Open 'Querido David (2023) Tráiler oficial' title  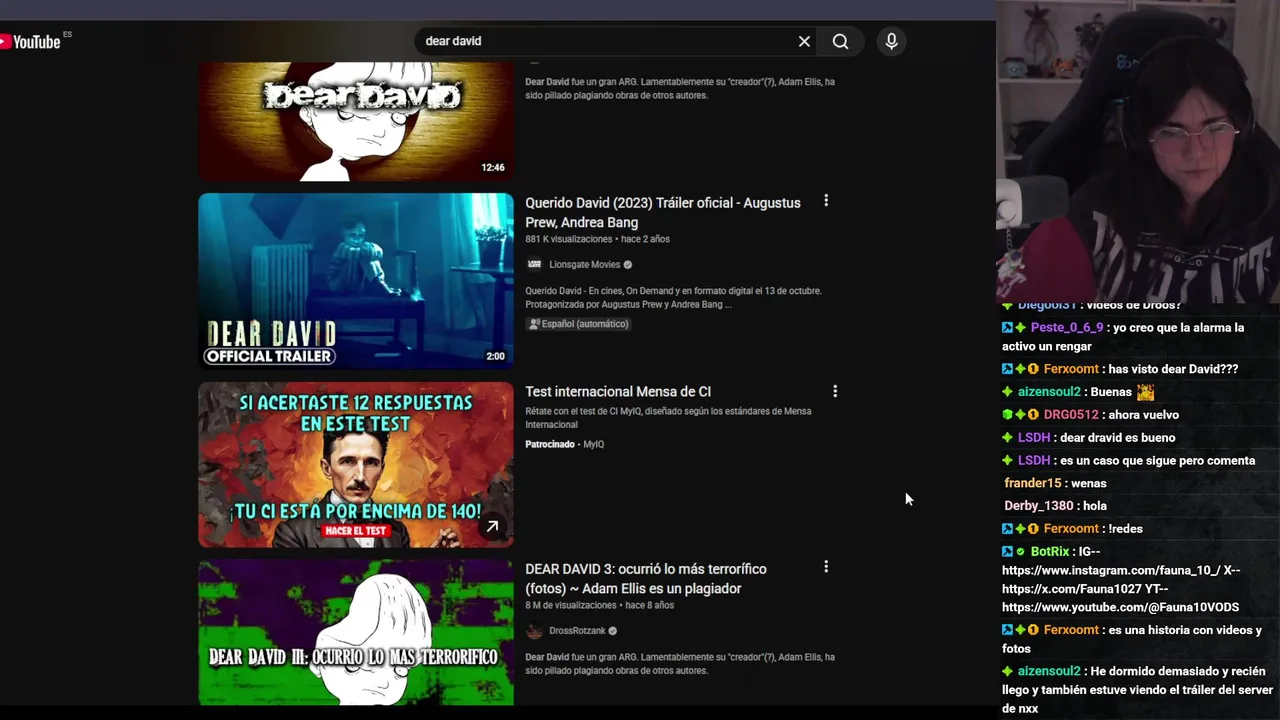pyautogui.click(x=663, y=212)
